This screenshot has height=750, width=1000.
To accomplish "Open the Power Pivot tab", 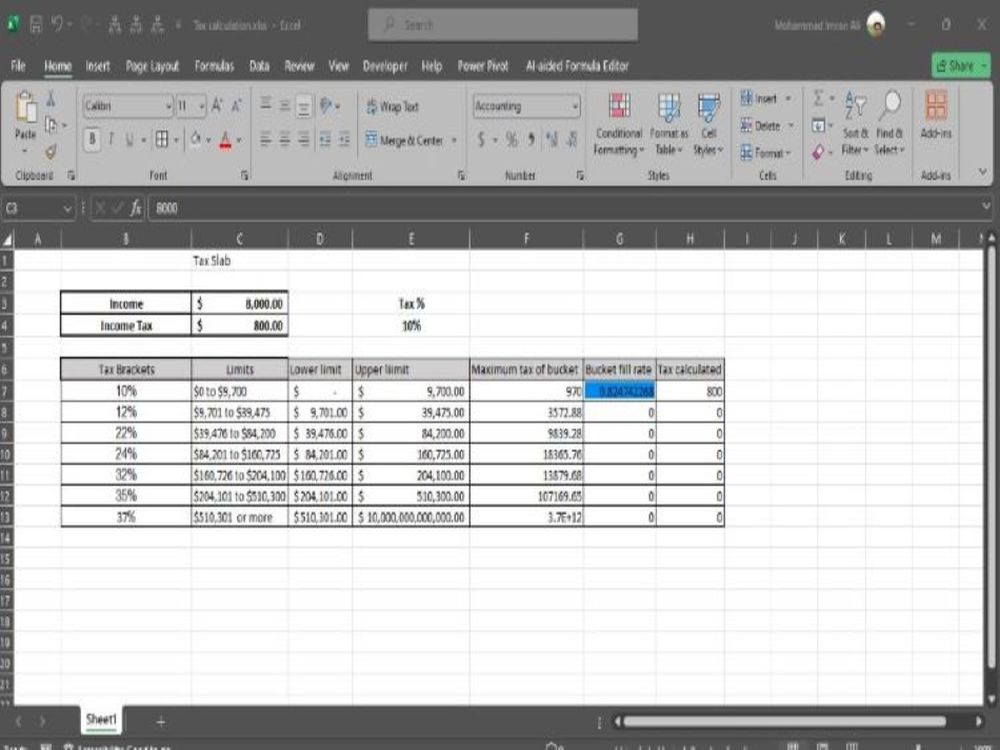I will (x=483, y=66).
